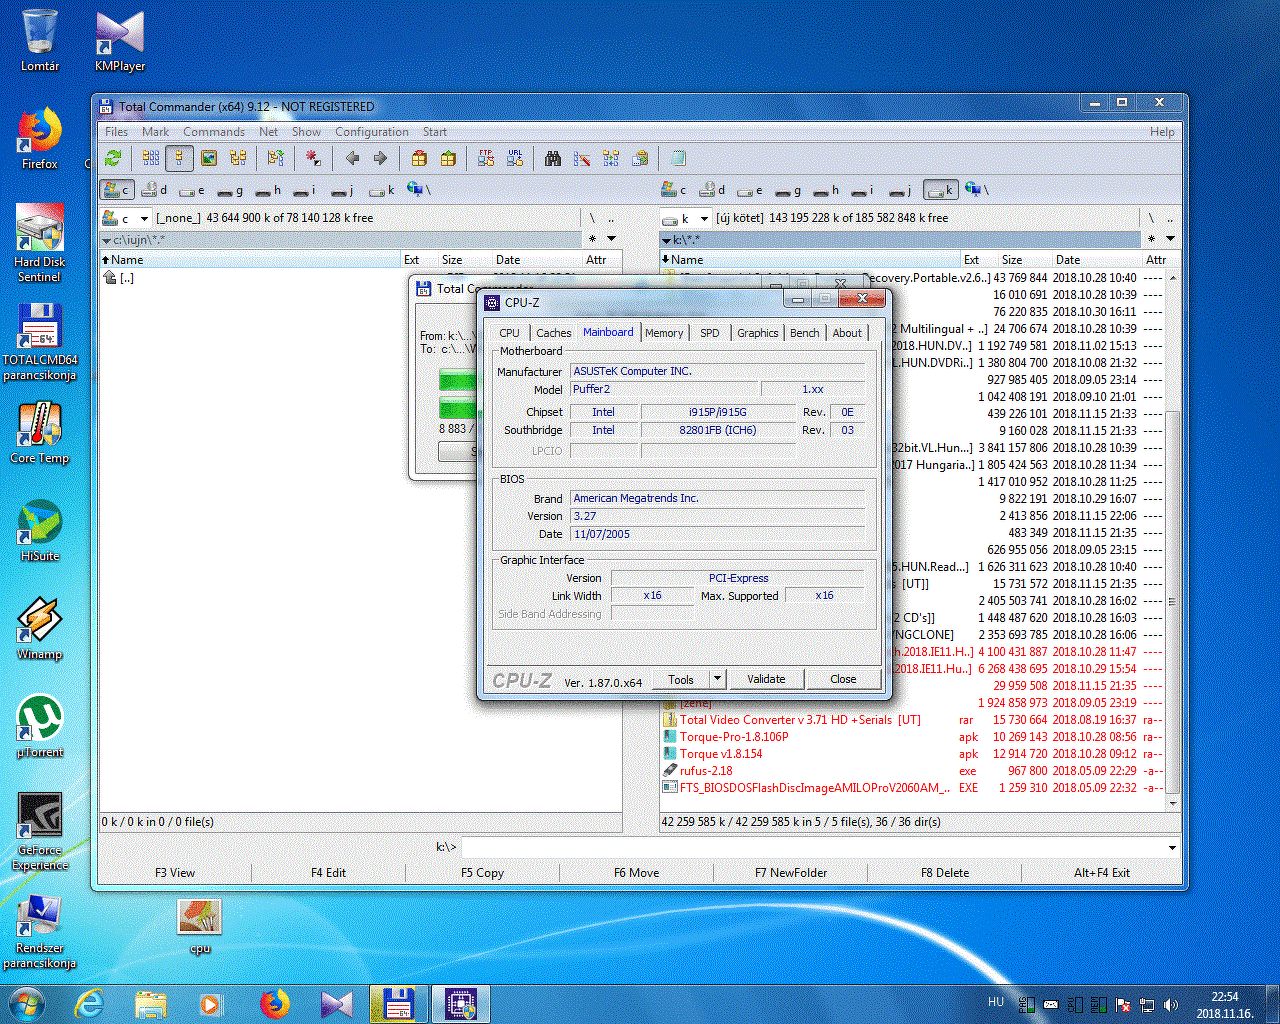The image size is (1280, 1024).
Task: Switch left panel to drive g
Action: point(231,189)
